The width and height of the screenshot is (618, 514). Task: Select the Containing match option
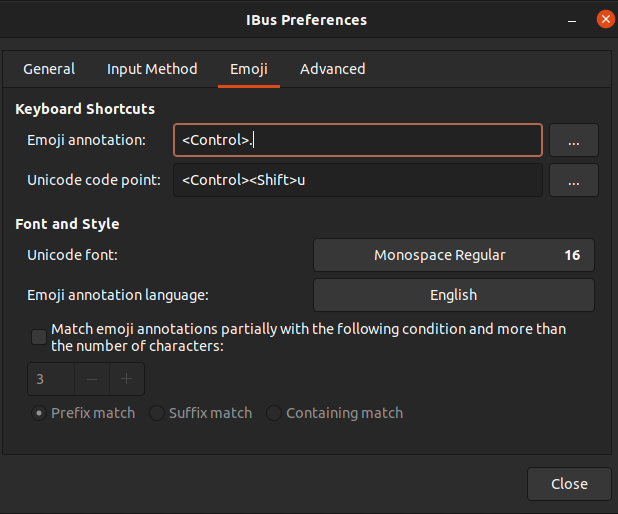(274, 413)
